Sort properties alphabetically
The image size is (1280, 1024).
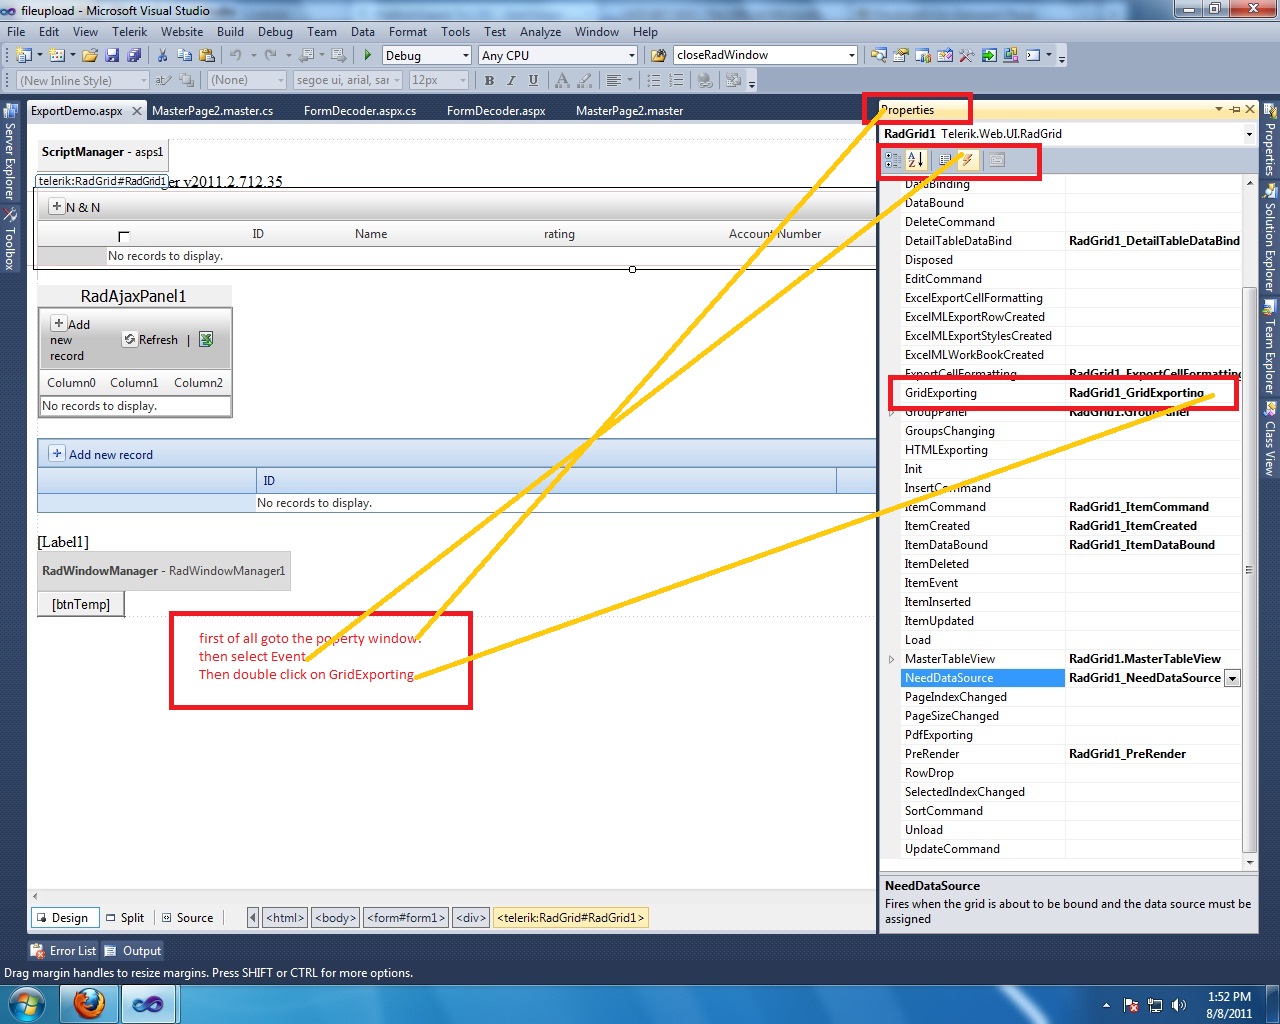(x=916, y=160)
